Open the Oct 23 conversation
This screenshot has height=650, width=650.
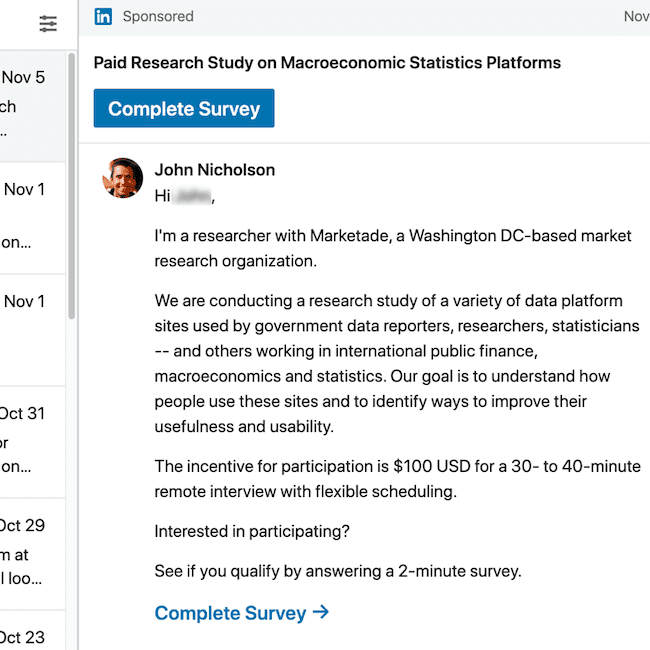pyautogui.click(x=32, y=631)
